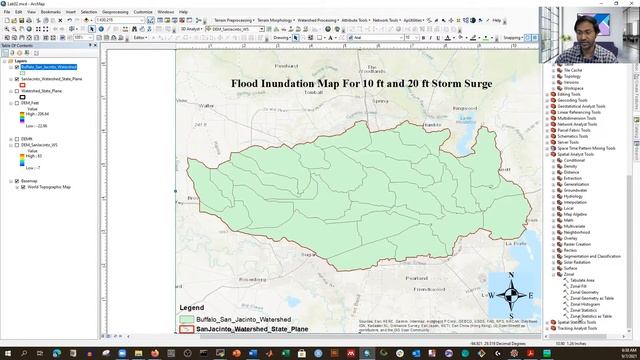The height and width of the screenshot is (360, 640).
Task: Open the Windows menu
Action: coord(165,12)
